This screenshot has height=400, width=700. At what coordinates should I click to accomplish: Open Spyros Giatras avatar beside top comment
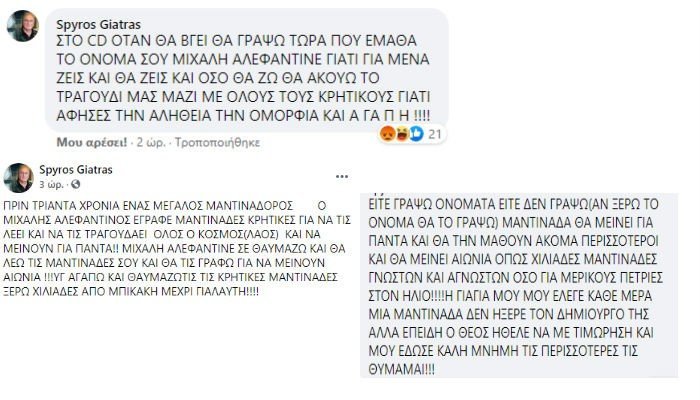(x=23, y=26)
